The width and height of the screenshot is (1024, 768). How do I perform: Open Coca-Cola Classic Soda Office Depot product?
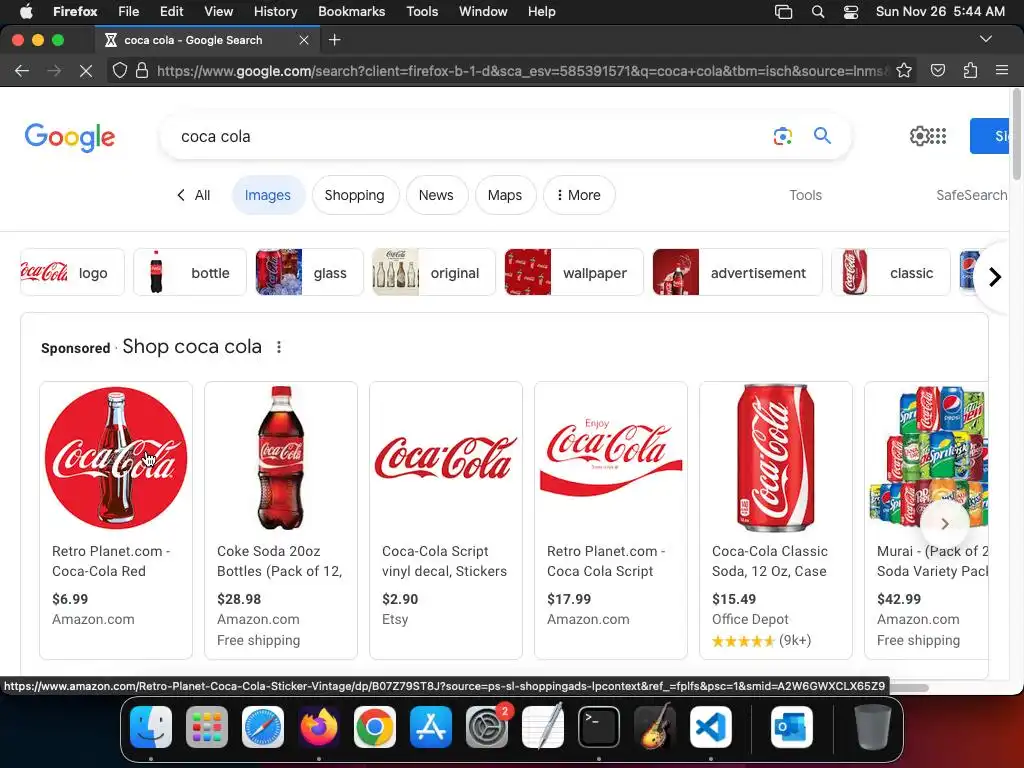pos(776,520)
